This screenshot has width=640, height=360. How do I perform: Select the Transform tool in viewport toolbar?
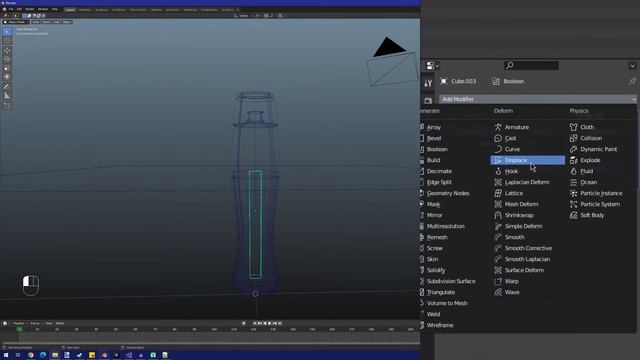(7, 77)
